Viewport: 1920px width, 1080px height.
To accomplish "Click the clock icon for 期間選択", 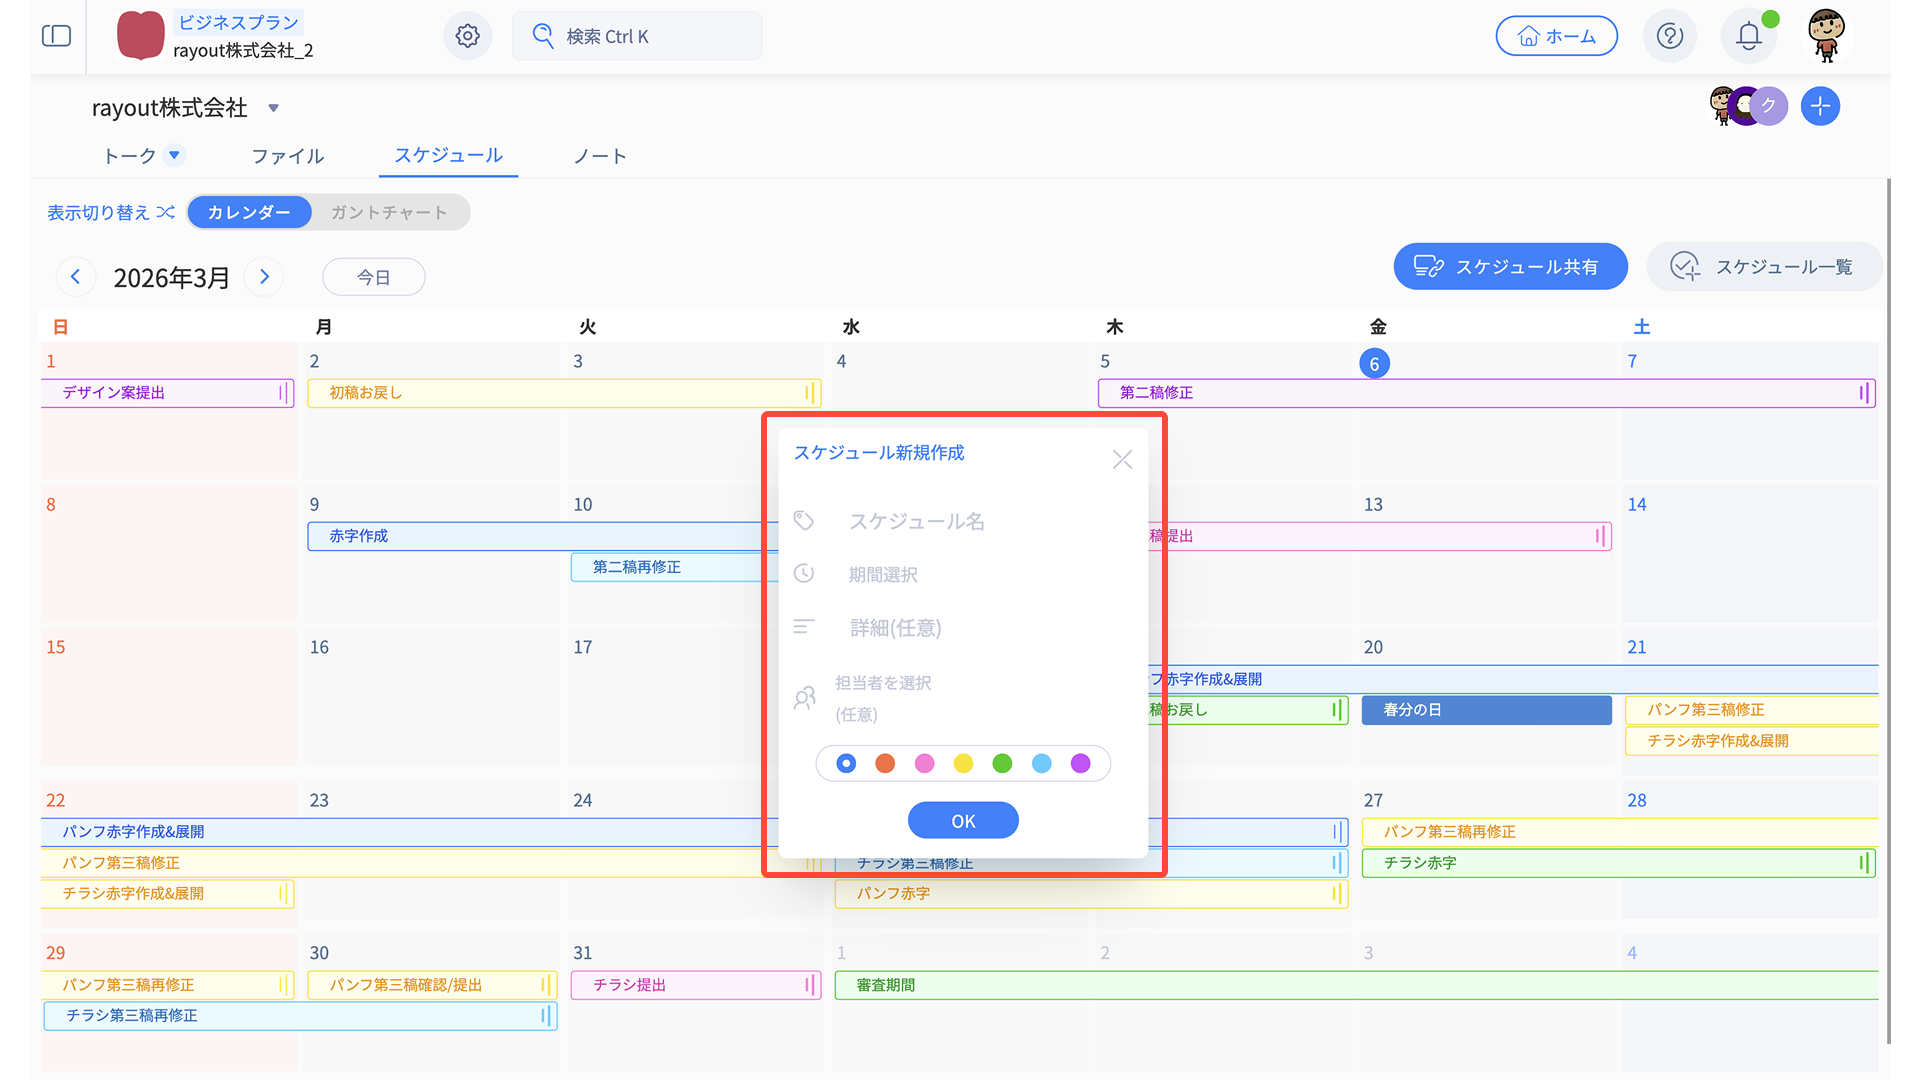I will [804, 574].
